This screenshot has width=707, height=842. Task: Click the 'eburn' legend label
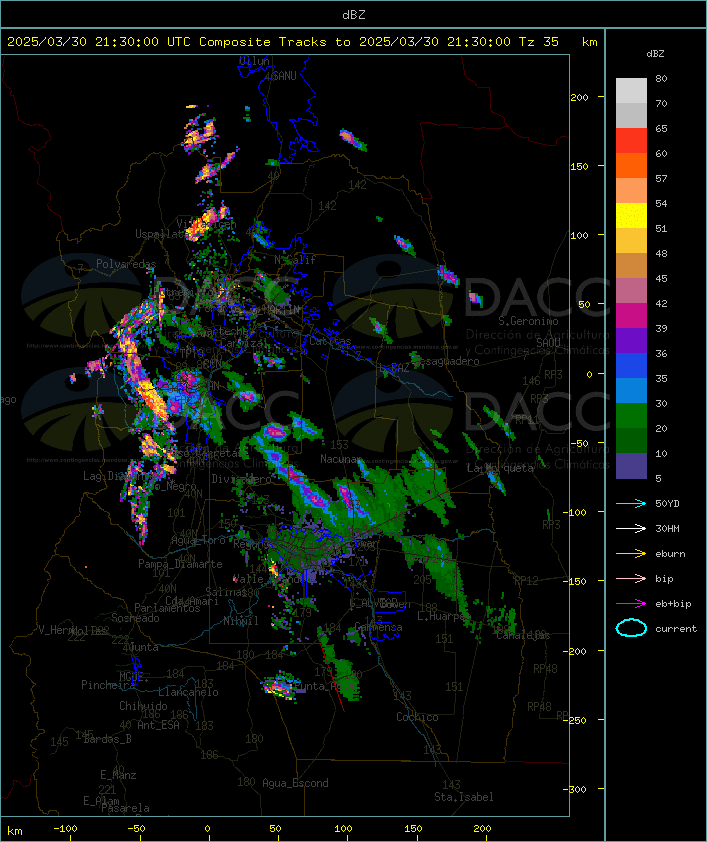(670, 554)
